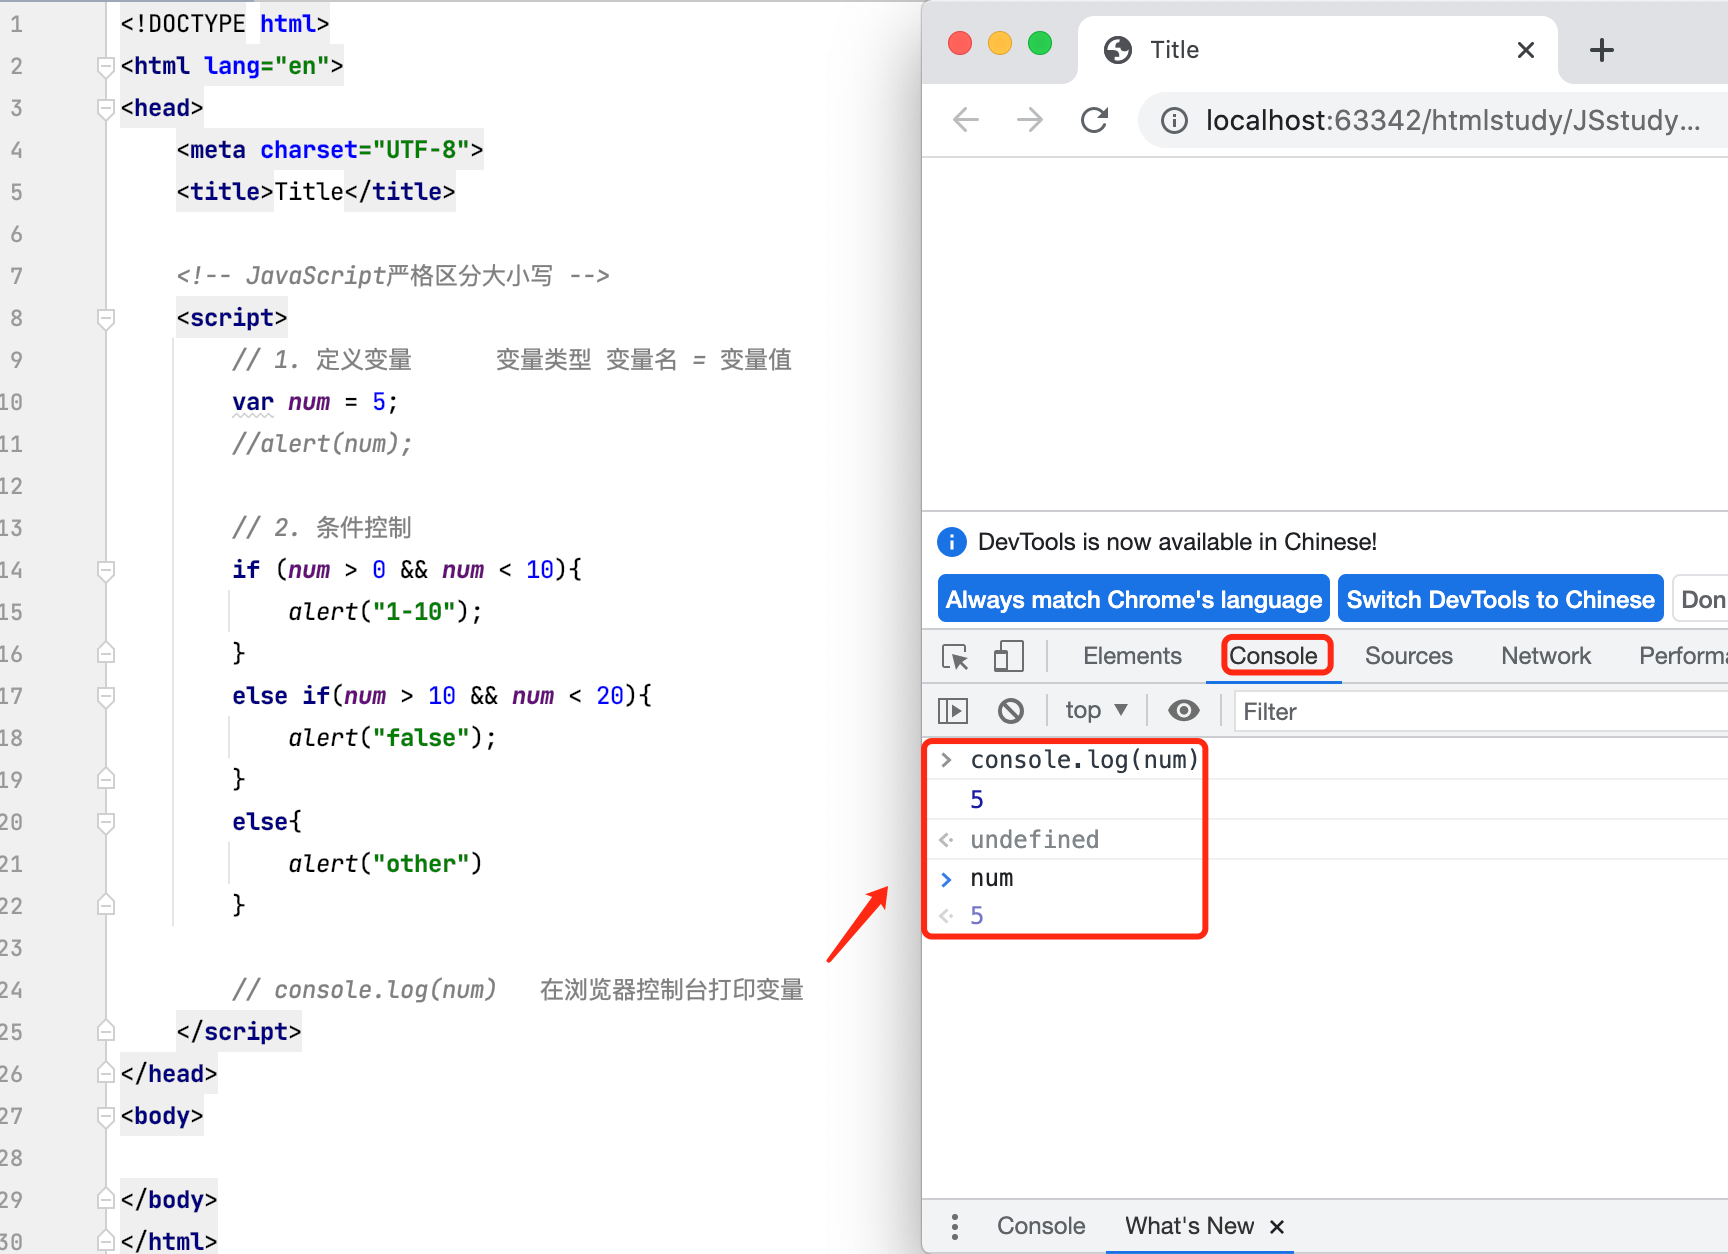The image size is (1728, 1254).
Task: Toggle live expression eye icon
Action: tap(1184, 711)
